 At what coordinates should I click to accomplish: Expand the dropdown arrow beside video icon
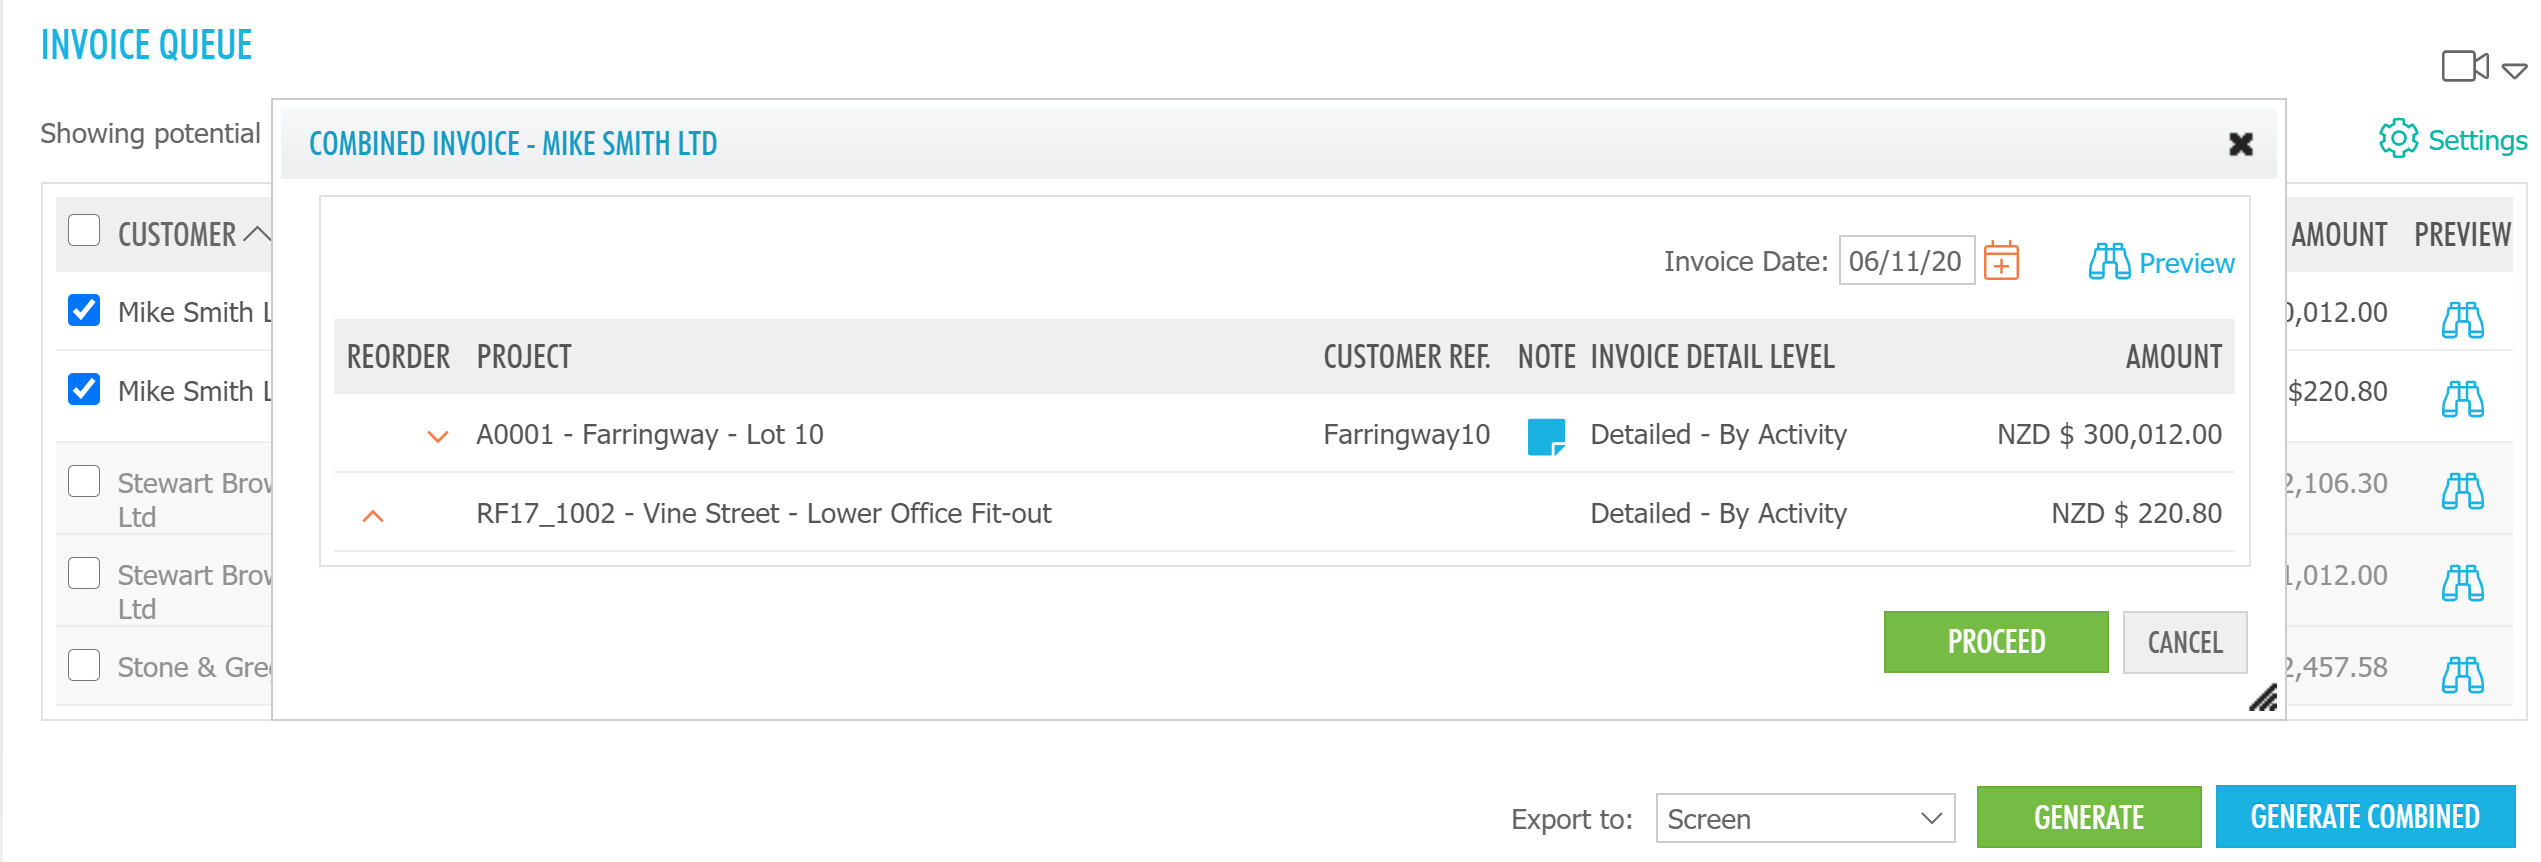coord(2514,71)
